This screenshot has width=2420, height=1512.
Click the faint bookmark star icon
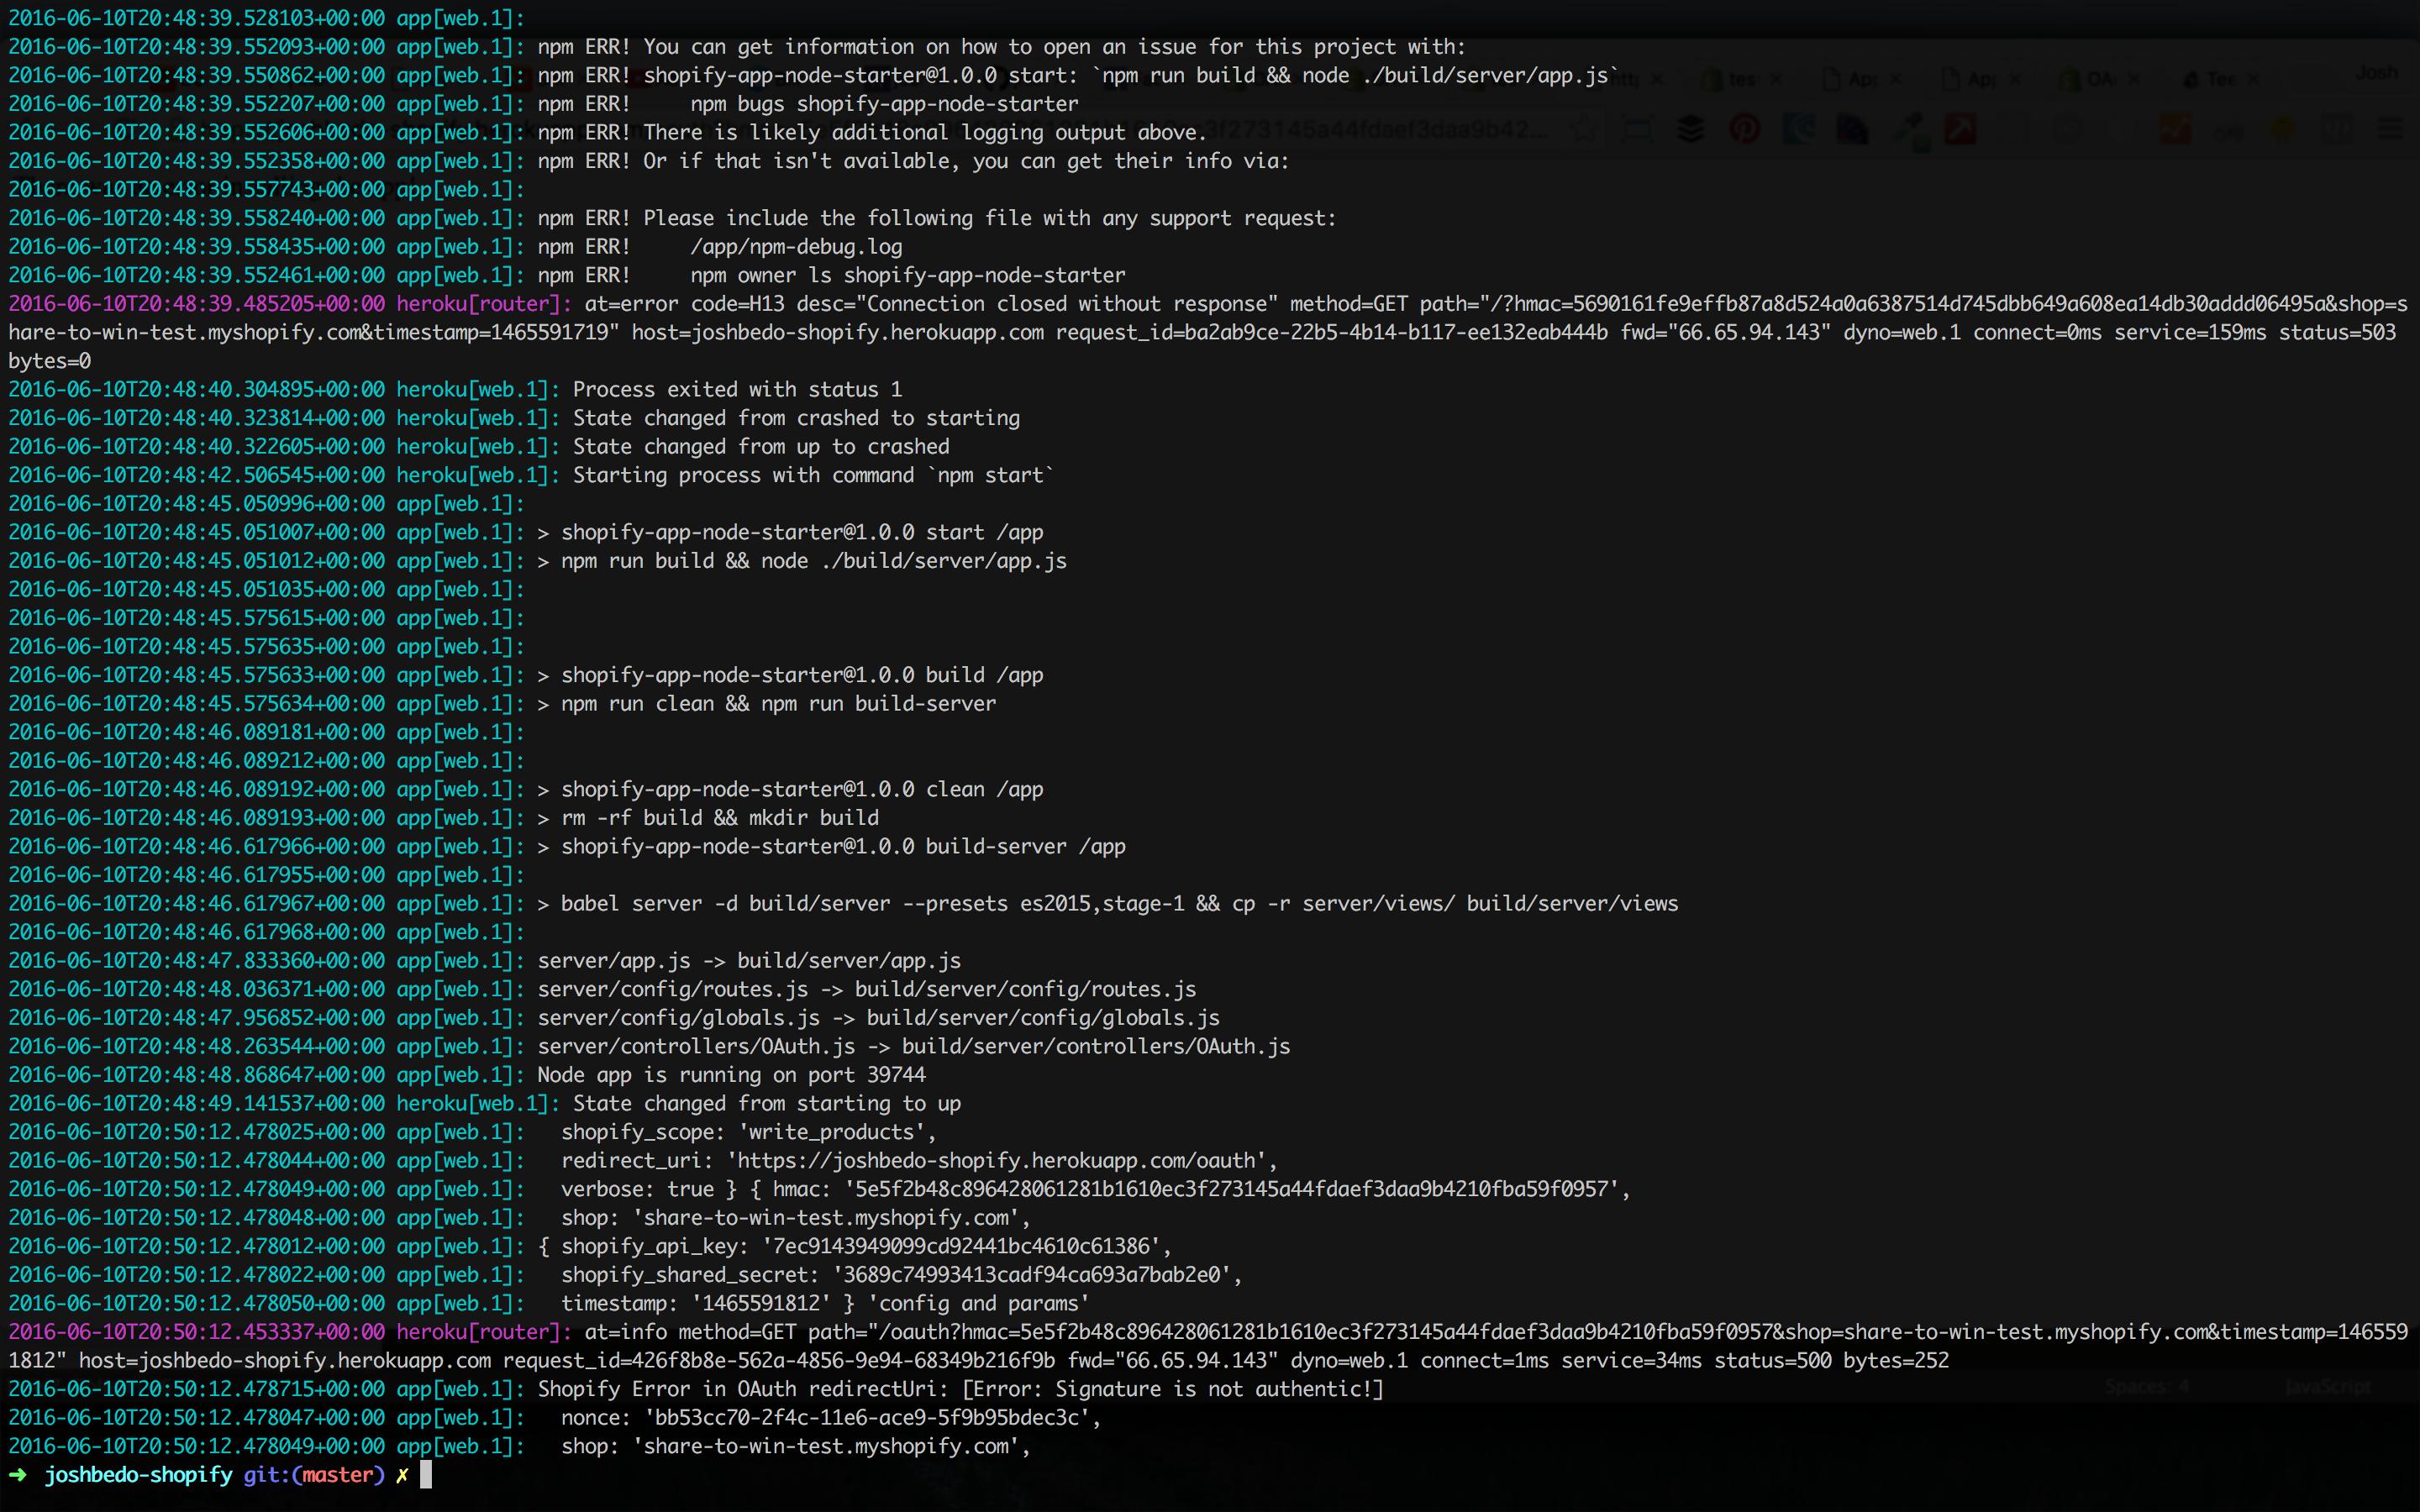pos(1583,129)
